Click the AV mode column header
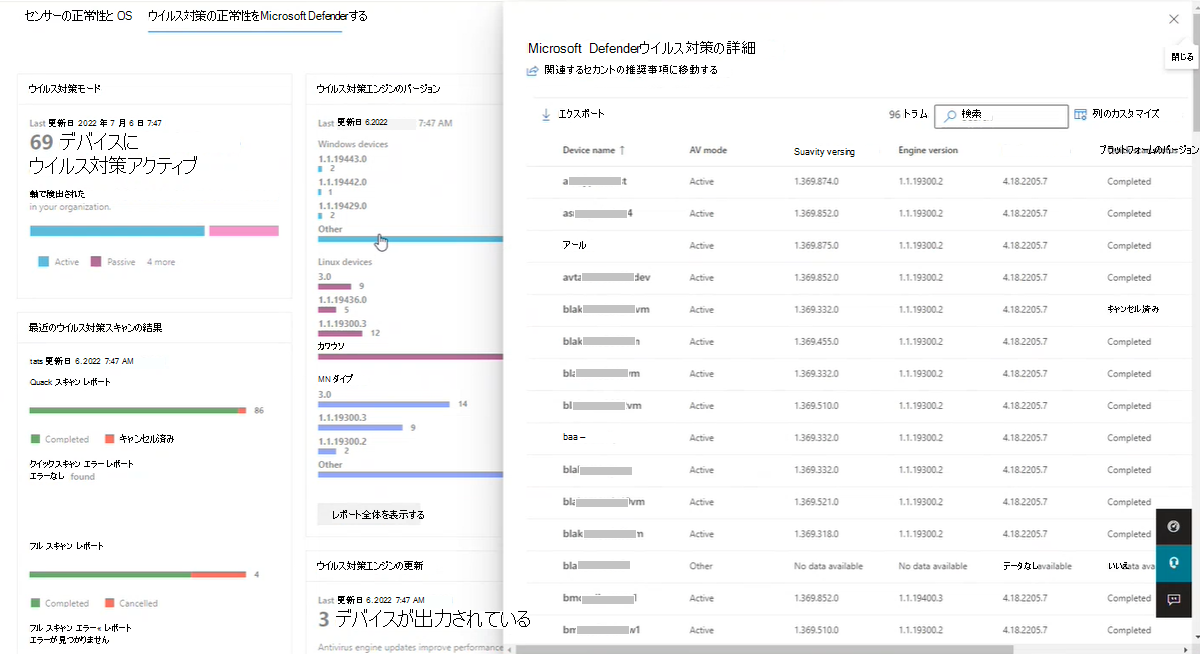The height and width of the screenshot is (654, 1200). coord(708,150)
